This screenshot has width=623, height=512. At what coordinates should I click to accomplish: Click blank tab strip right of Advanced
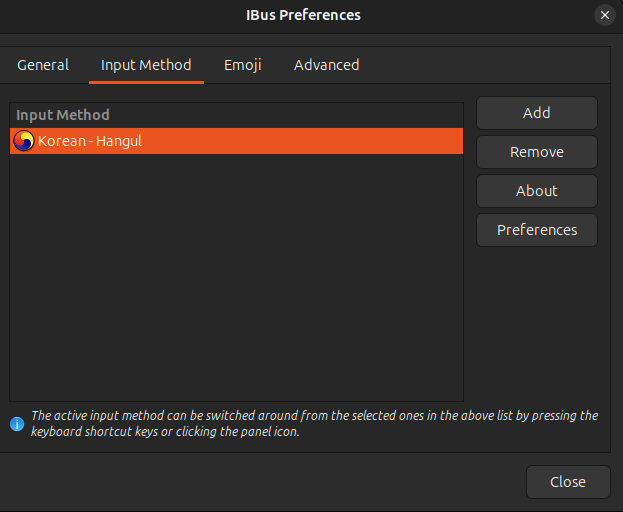pos(480,65)
